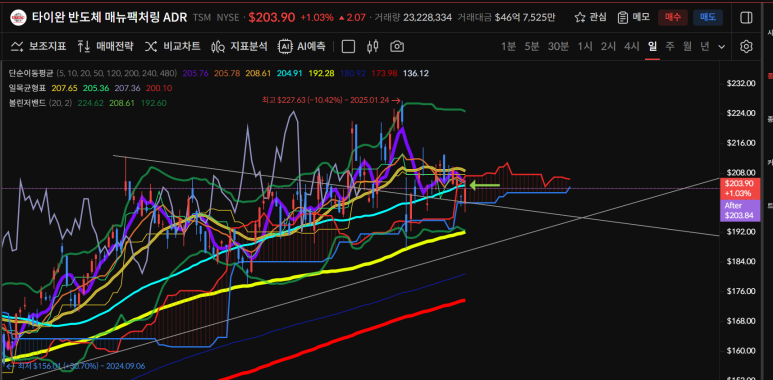Screen dimensions: 773x380
Task: Click the Bollinger 224.62 value
Action: pyautogui.click(x=91, y=104)
